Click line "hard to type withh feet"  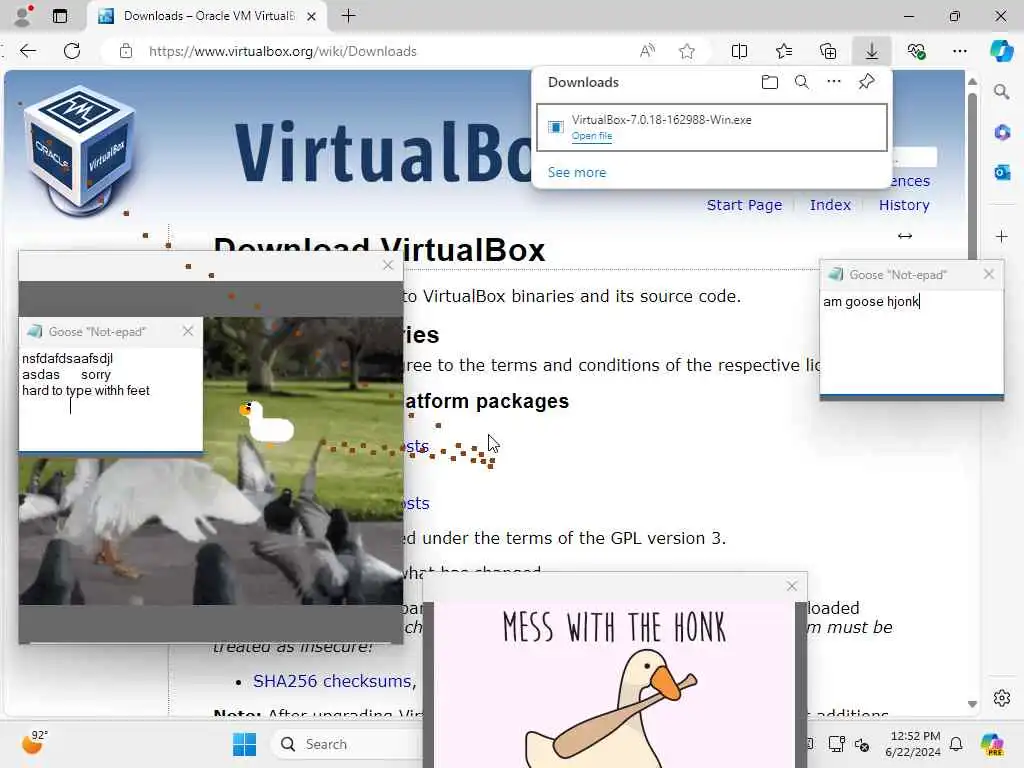tap(86, 391)
